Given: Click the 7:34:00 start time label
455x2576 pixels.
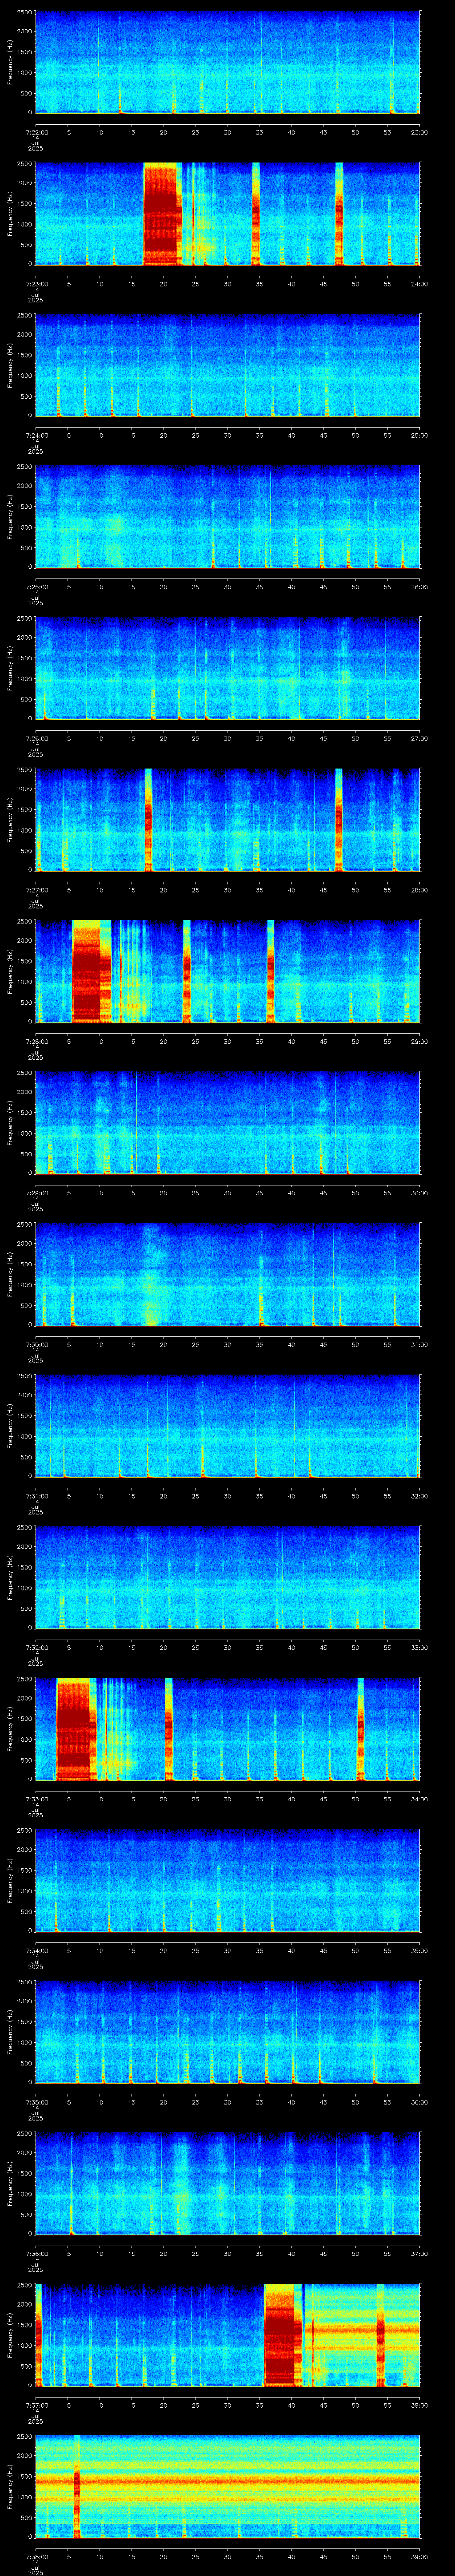Looking at the screenshot, I should click(x=36, y=1951).
